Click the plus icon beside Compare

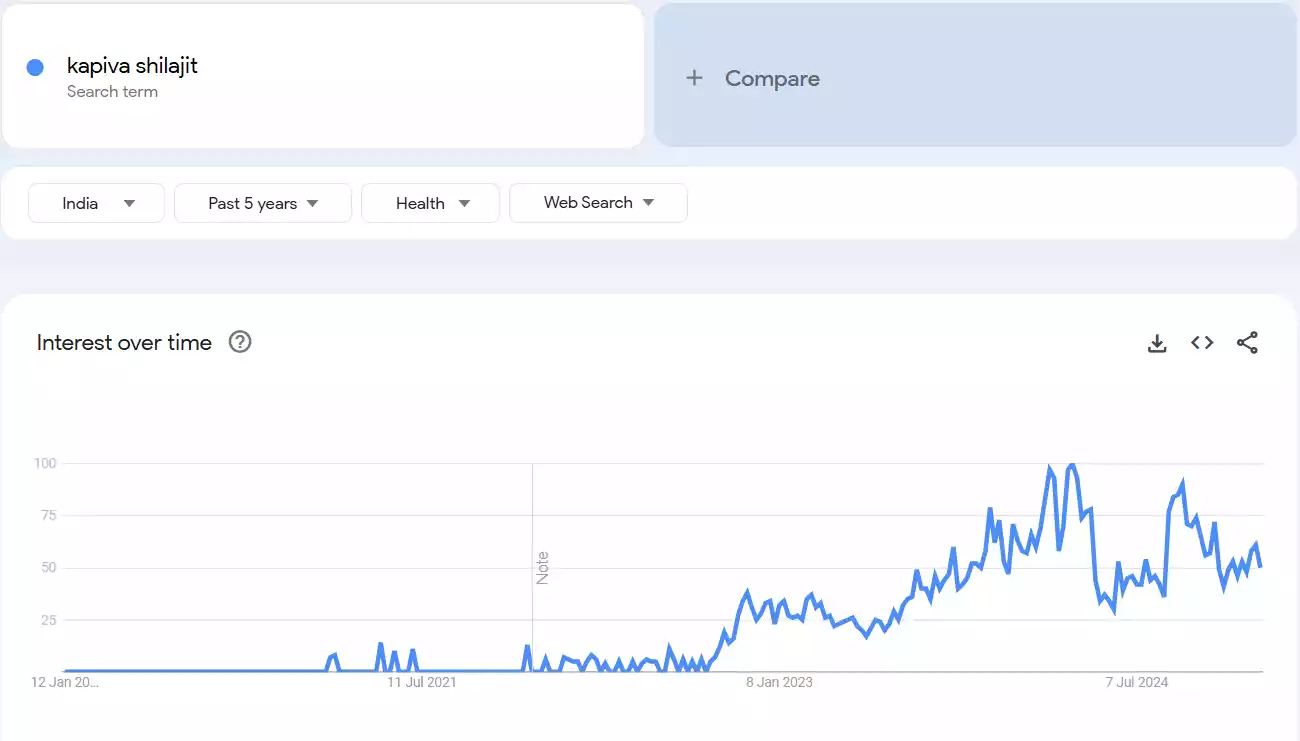click(694, 78)
